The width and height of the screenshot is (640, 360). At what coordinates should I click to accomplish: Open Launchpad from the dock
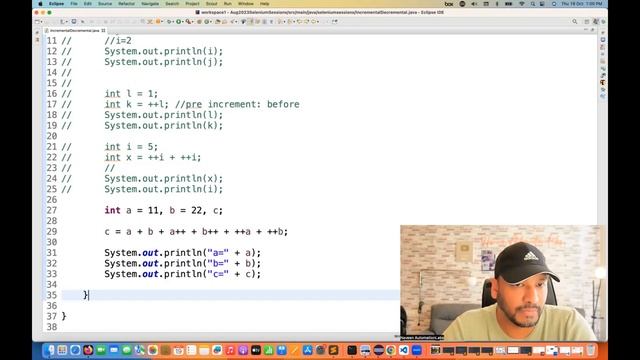[x=62, y=350]
